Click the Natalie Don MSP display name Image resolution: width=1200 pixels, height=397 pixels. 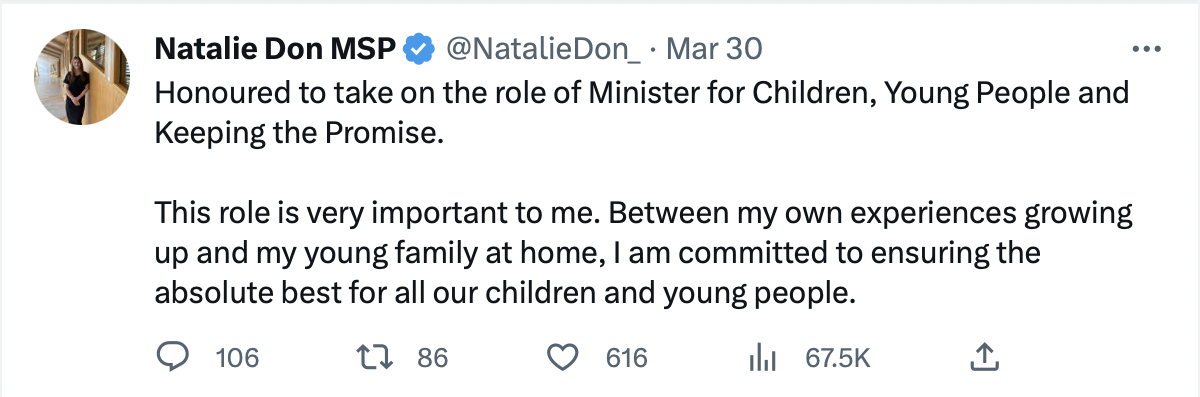coord(276,48)
